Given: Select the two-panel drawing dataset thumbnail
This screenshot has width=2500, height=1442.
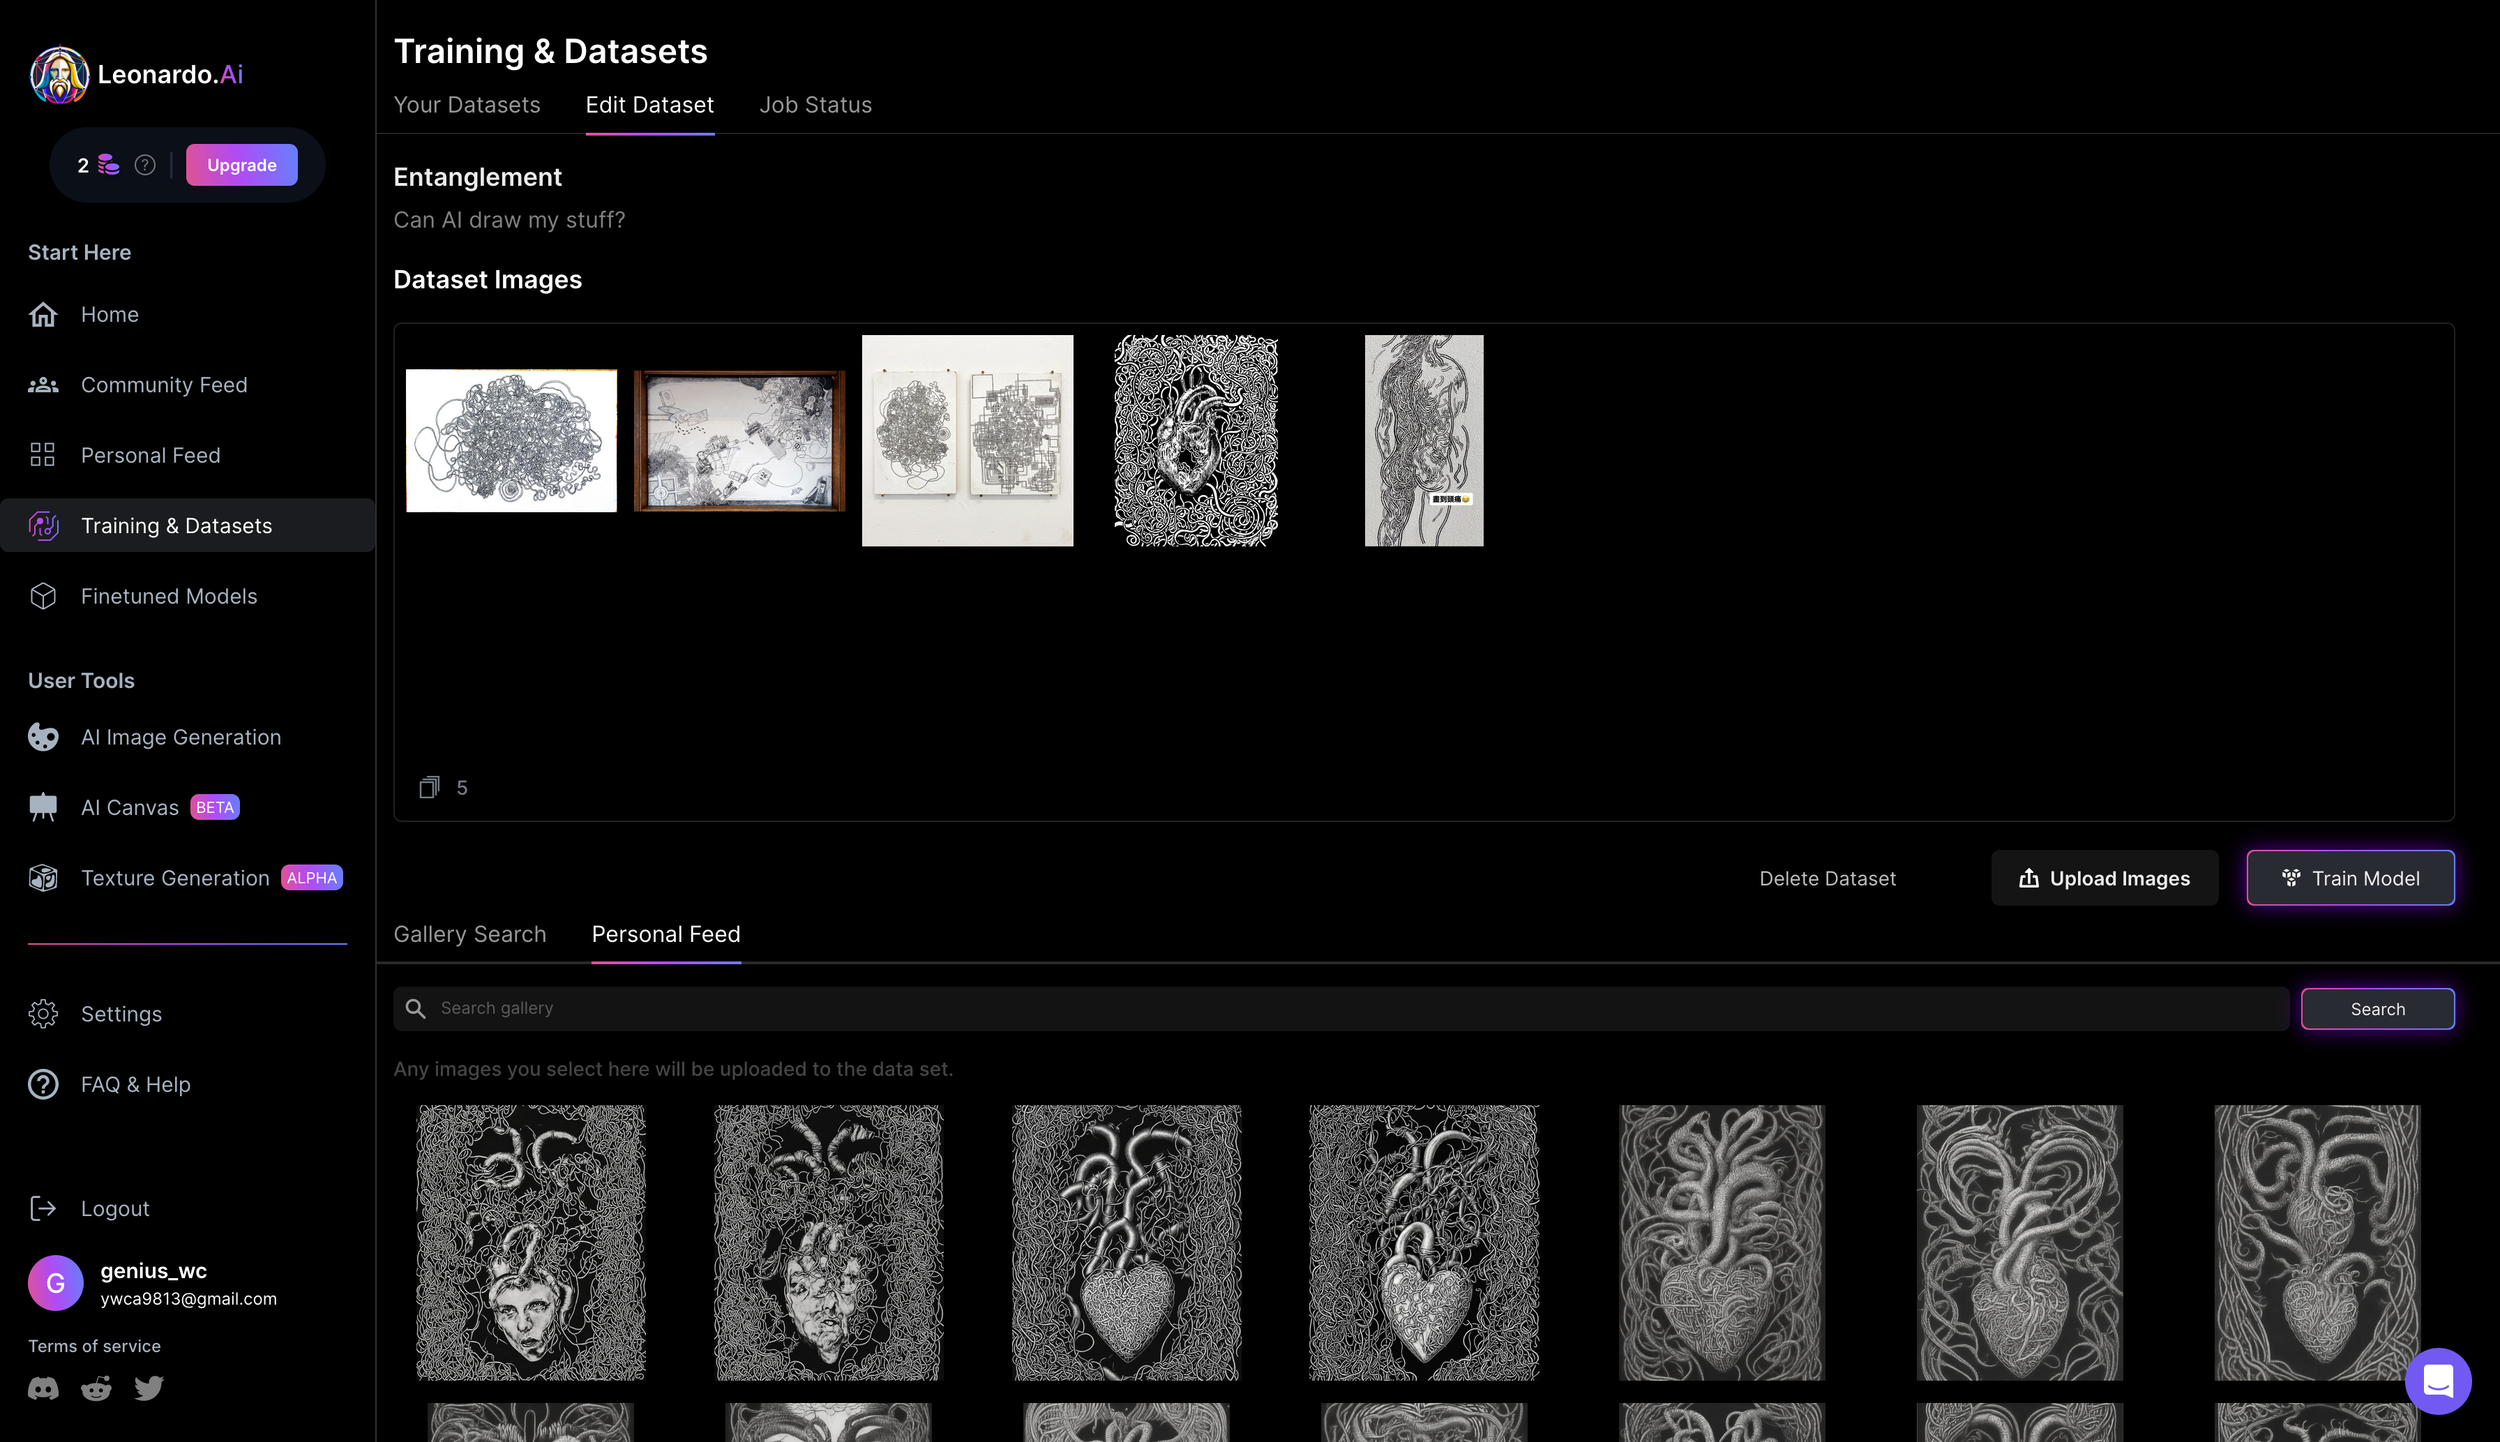Looking at the screenshot, I should [967, 441].
